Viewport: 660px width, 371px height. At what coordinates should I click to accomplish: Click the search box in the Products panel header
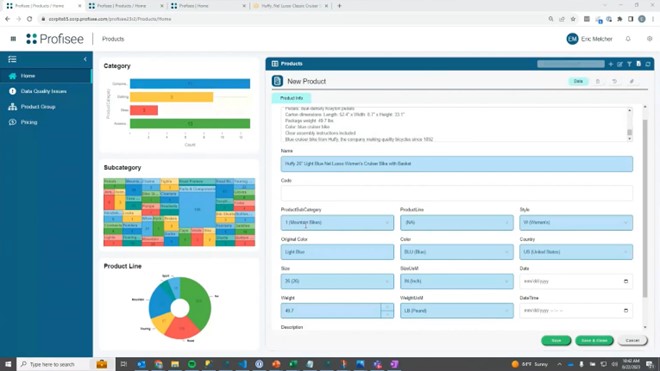571,64
